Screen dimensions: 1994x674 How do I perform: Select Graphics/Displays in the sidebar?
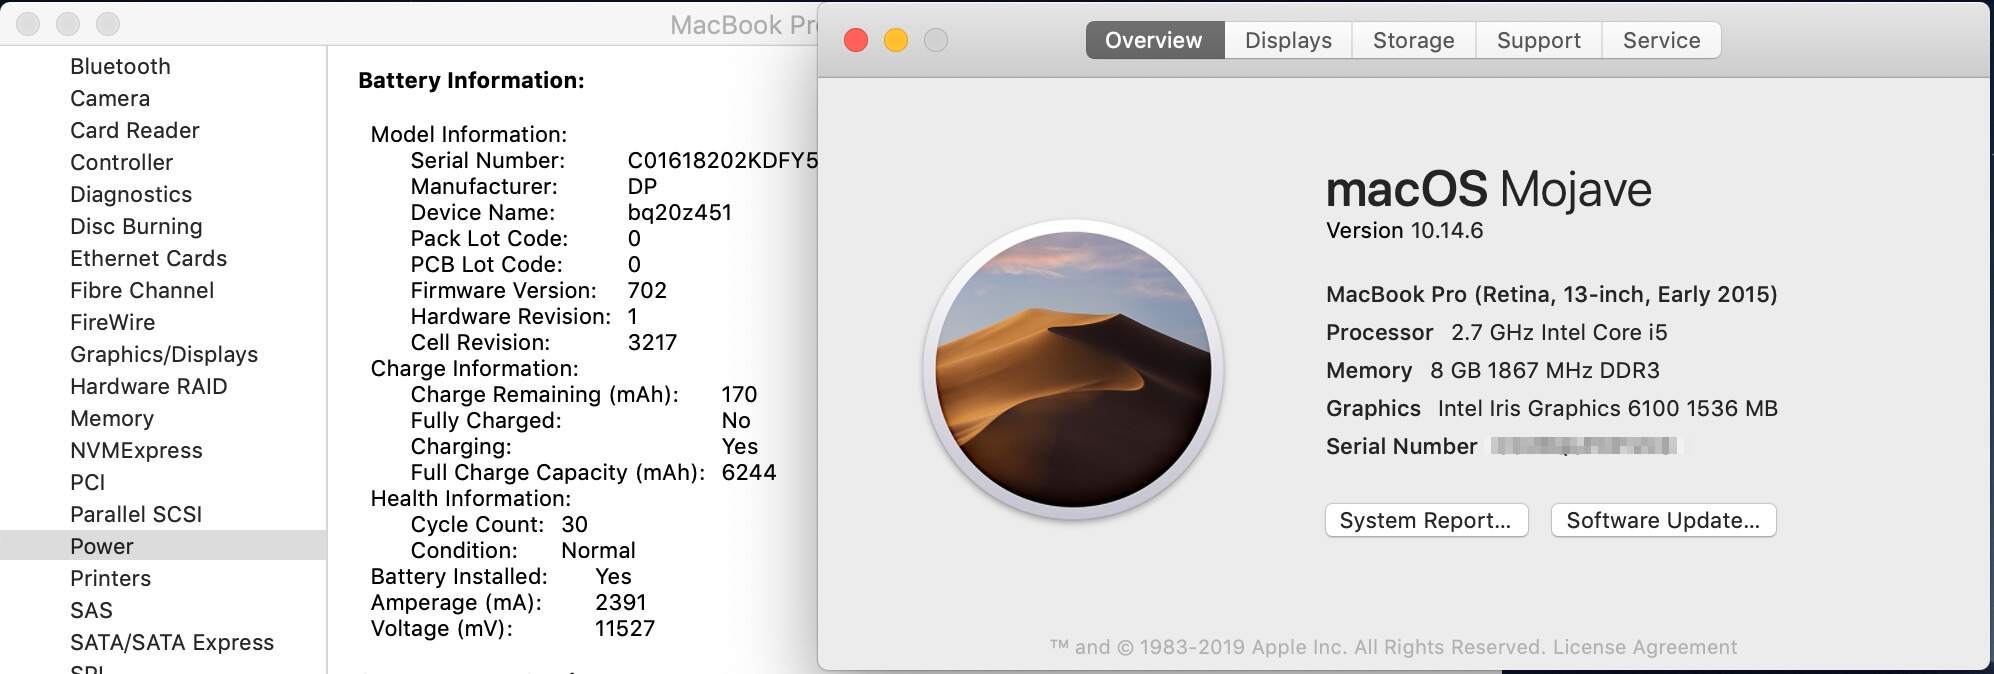click(164, 354)
